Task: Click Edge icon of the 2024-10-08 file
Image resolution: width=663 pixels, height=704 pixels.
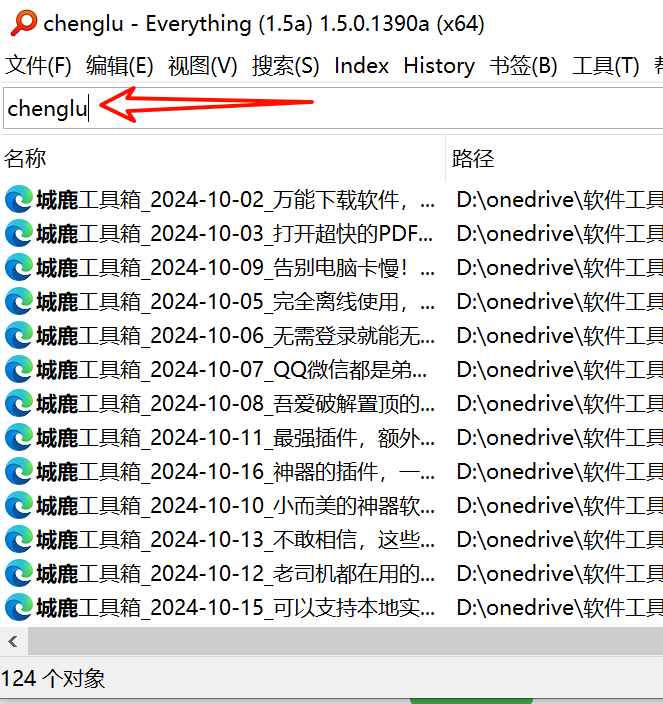Action: [19, 404]
